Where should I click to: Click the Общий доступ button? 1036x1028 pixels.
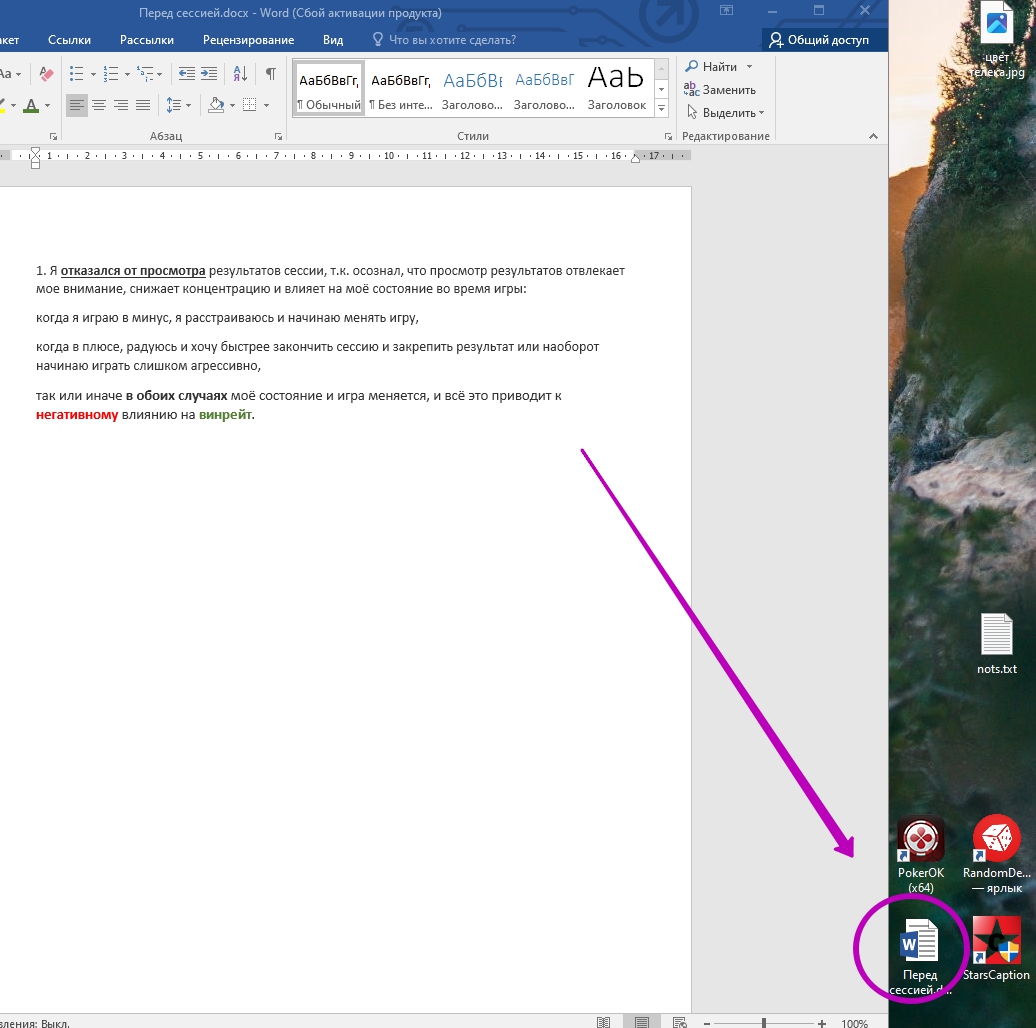pyautogui.click(x=819, y=40)
